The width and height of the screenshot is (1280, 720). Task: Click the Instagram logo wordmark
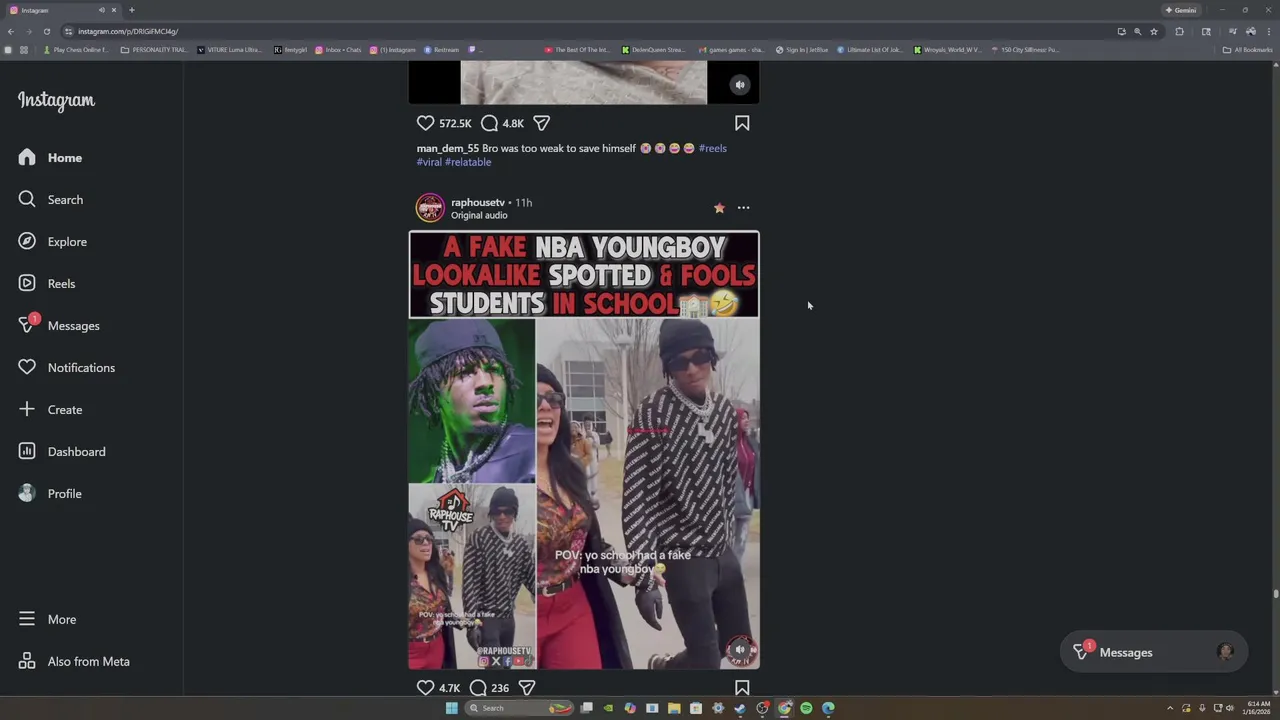coord(56,101)
